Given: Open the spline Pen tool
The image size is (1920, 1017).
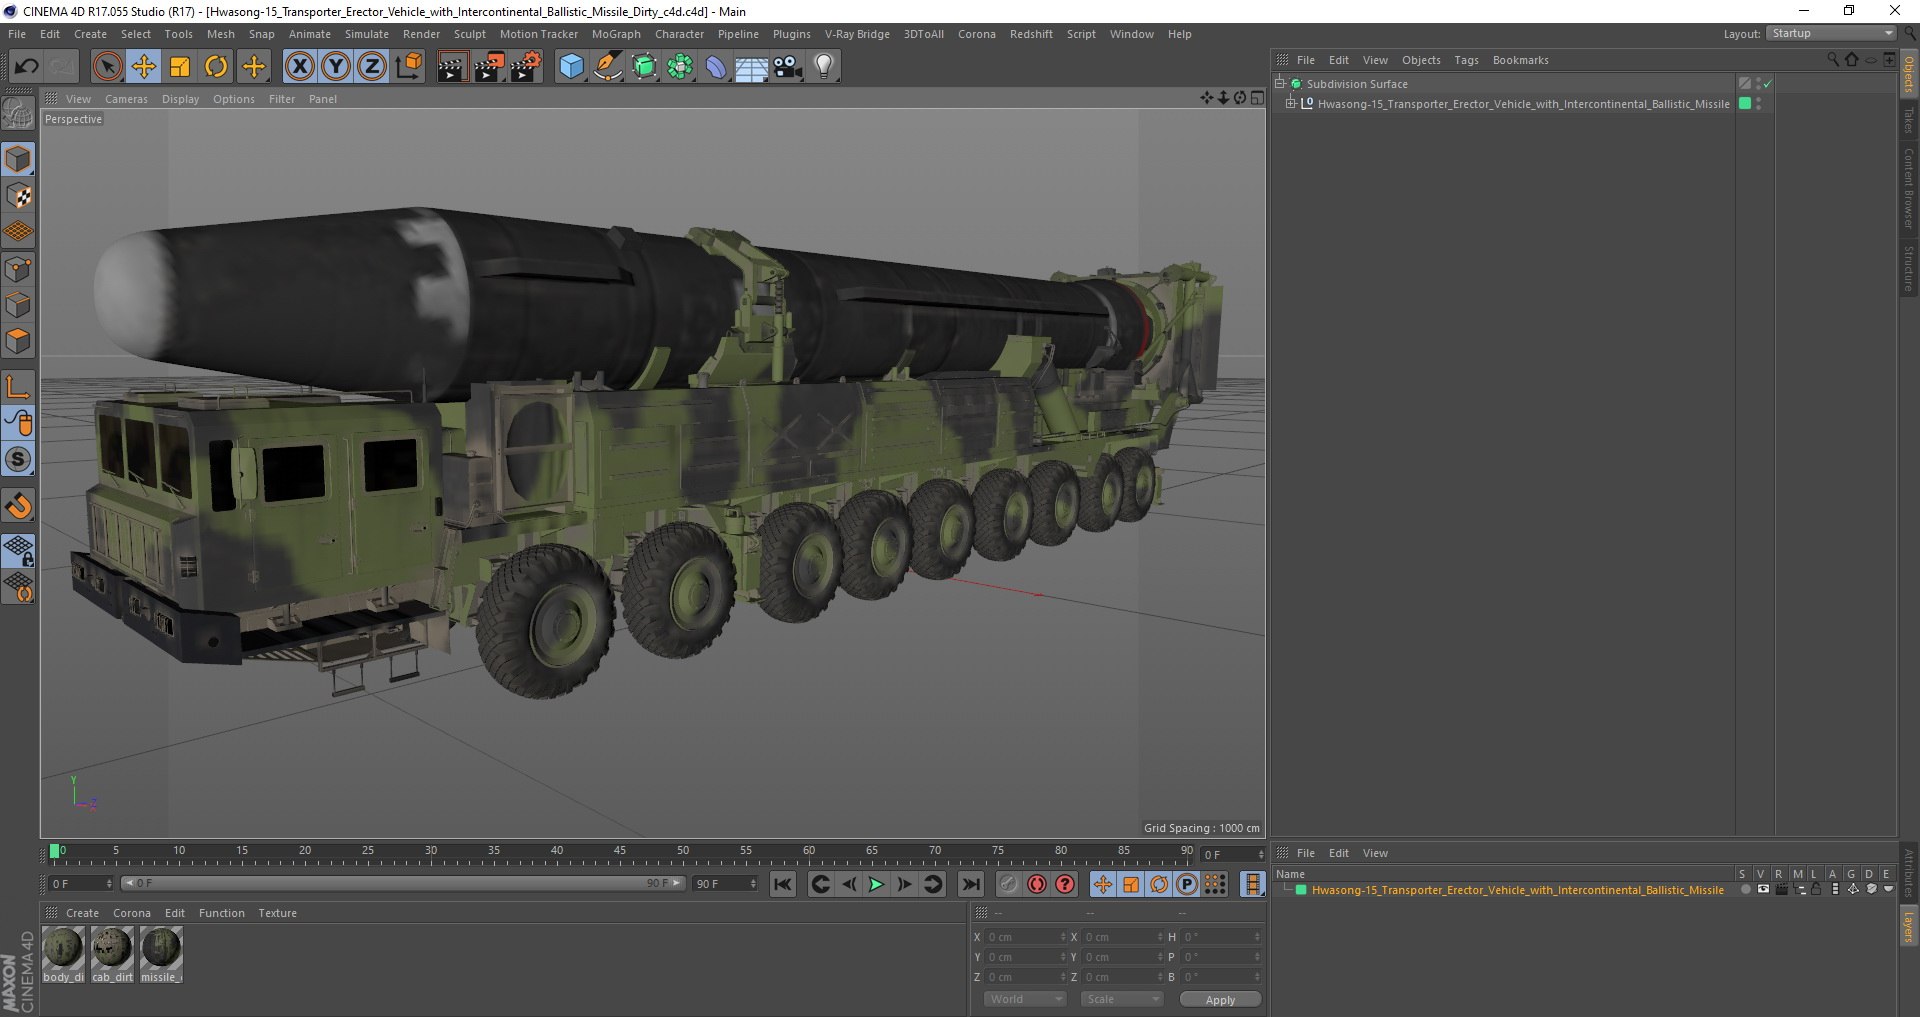Looking at the screenshot, I should [608, 67].
